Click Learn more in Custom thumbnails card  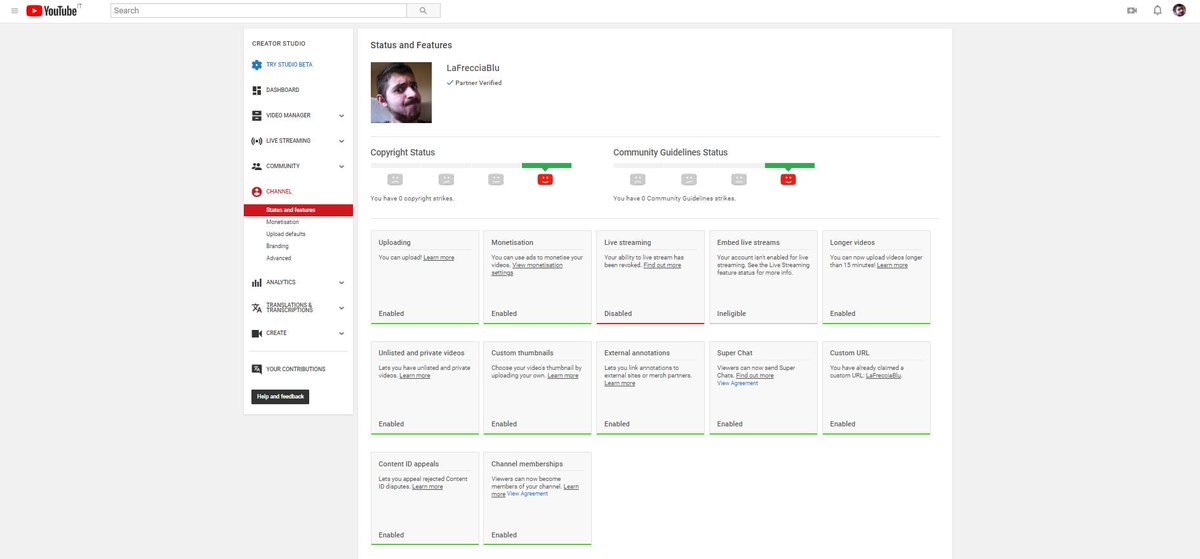click(563, 376)
